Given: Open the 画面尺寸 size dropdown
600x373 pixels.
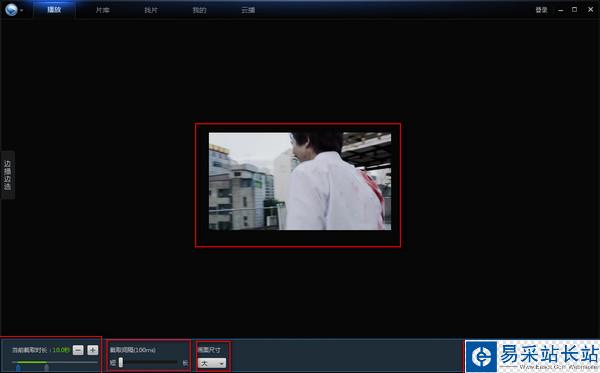Looking at the screenshot, I should pos(212,363).
